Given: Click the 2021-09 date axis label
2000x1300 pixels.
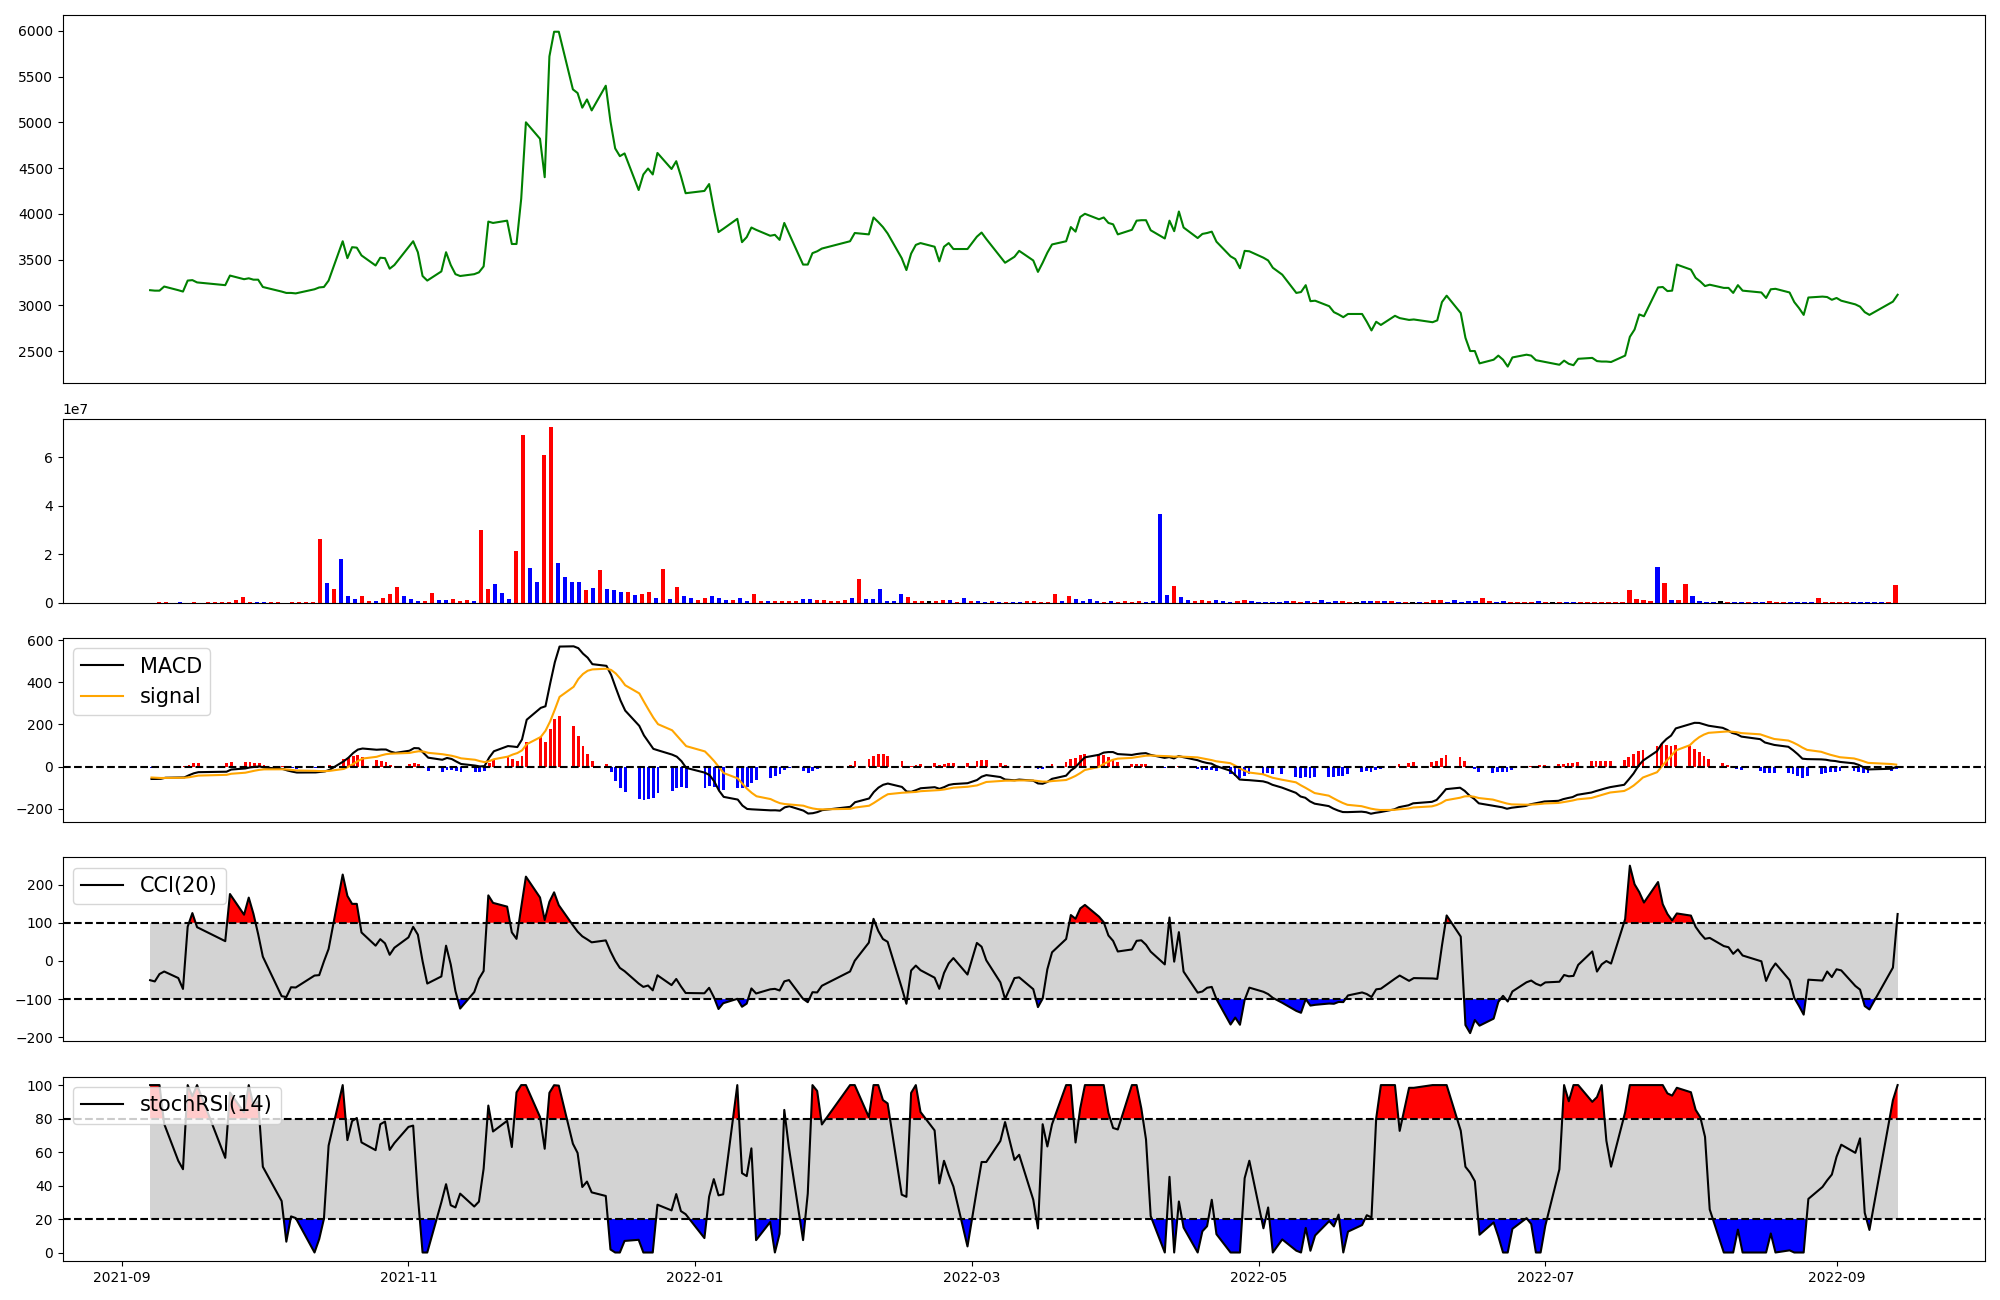Looking at the screenshot, I should (x=123, y=1277).
